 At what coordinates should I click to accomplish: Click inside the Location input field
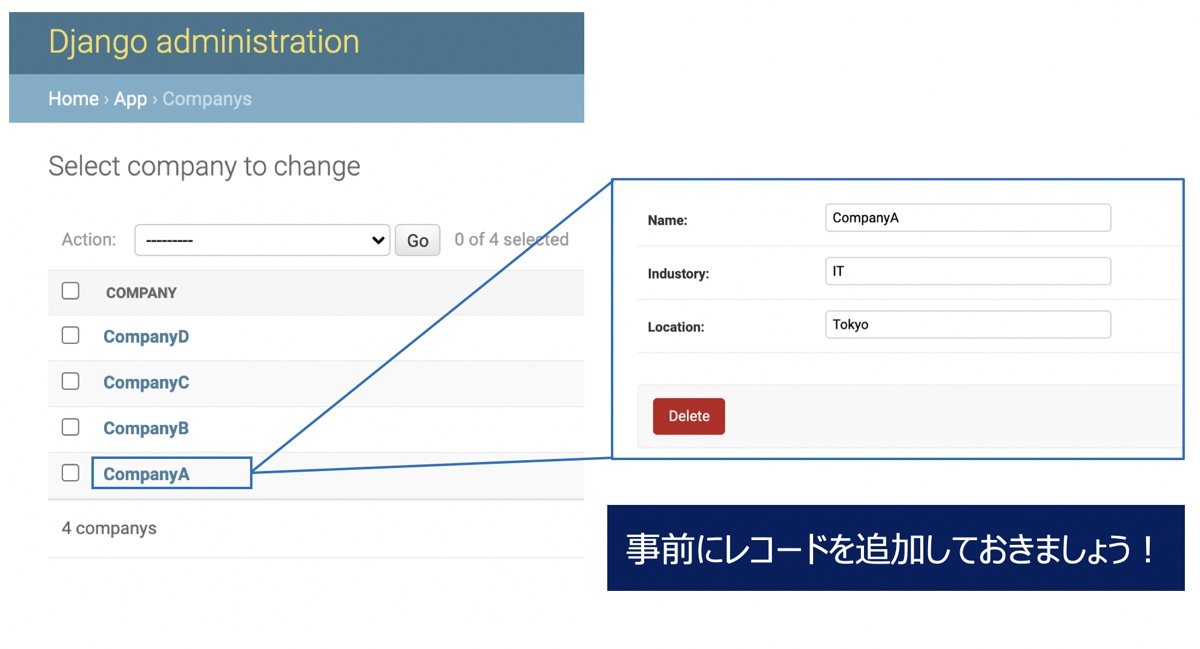pyautogui.click(x=967, y=324)
